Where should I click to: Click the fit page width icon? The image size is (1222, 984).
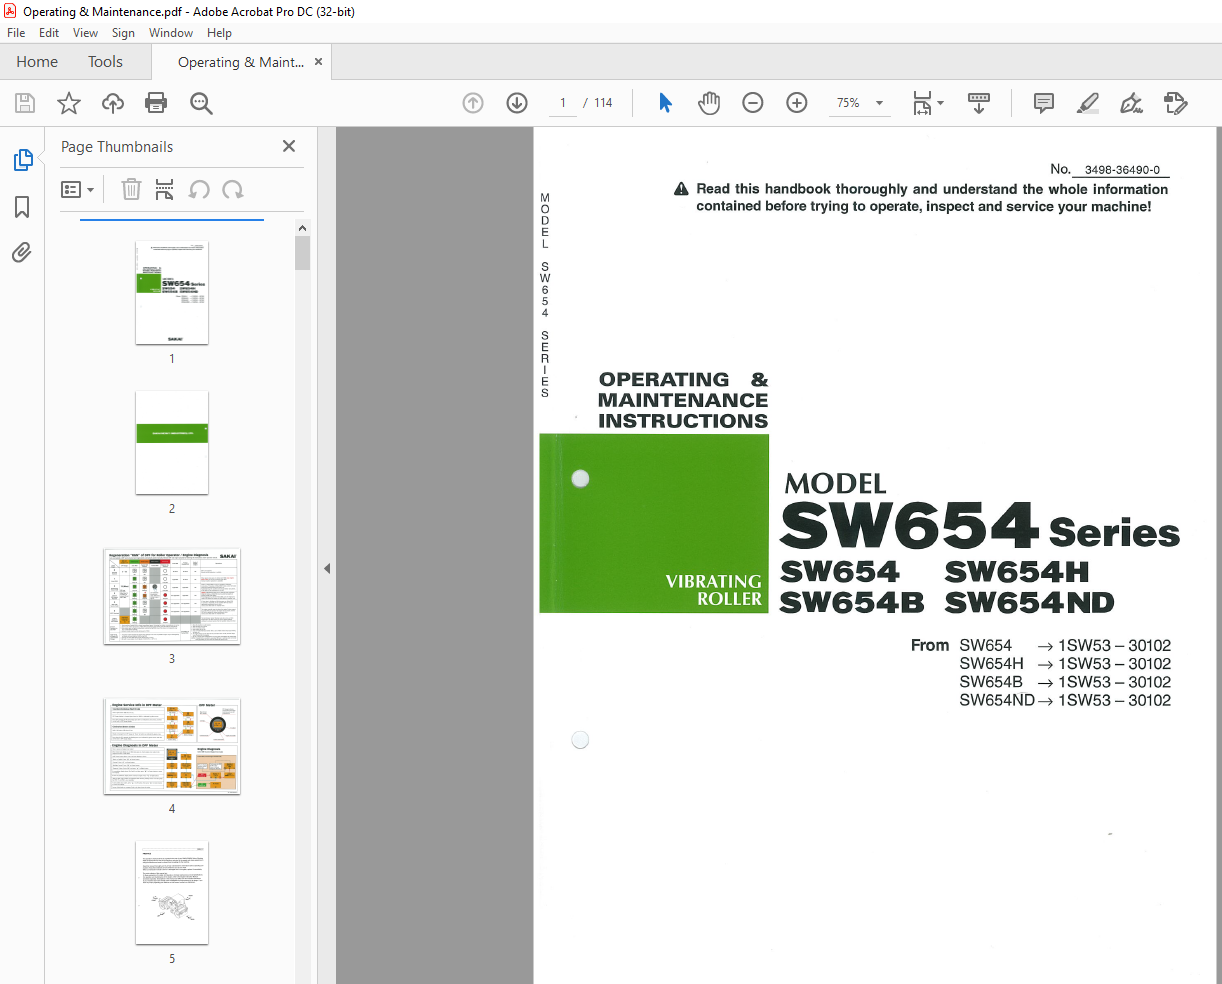(x=922, y=103)
